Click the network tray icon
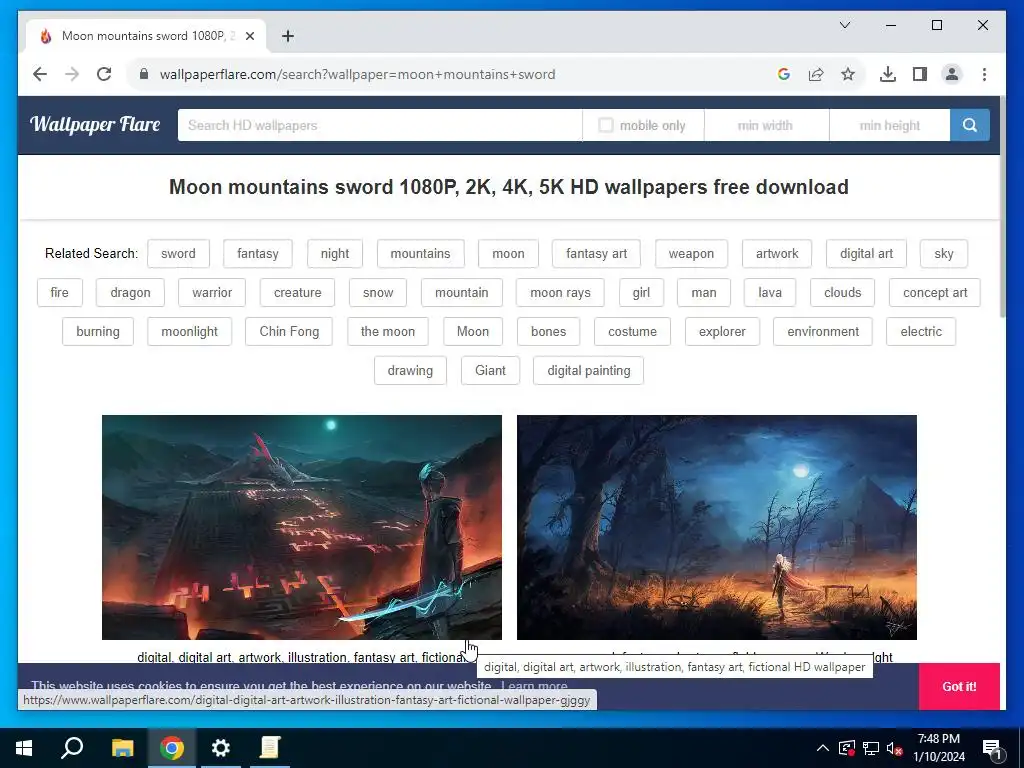1024x768 pixels. 871,748
